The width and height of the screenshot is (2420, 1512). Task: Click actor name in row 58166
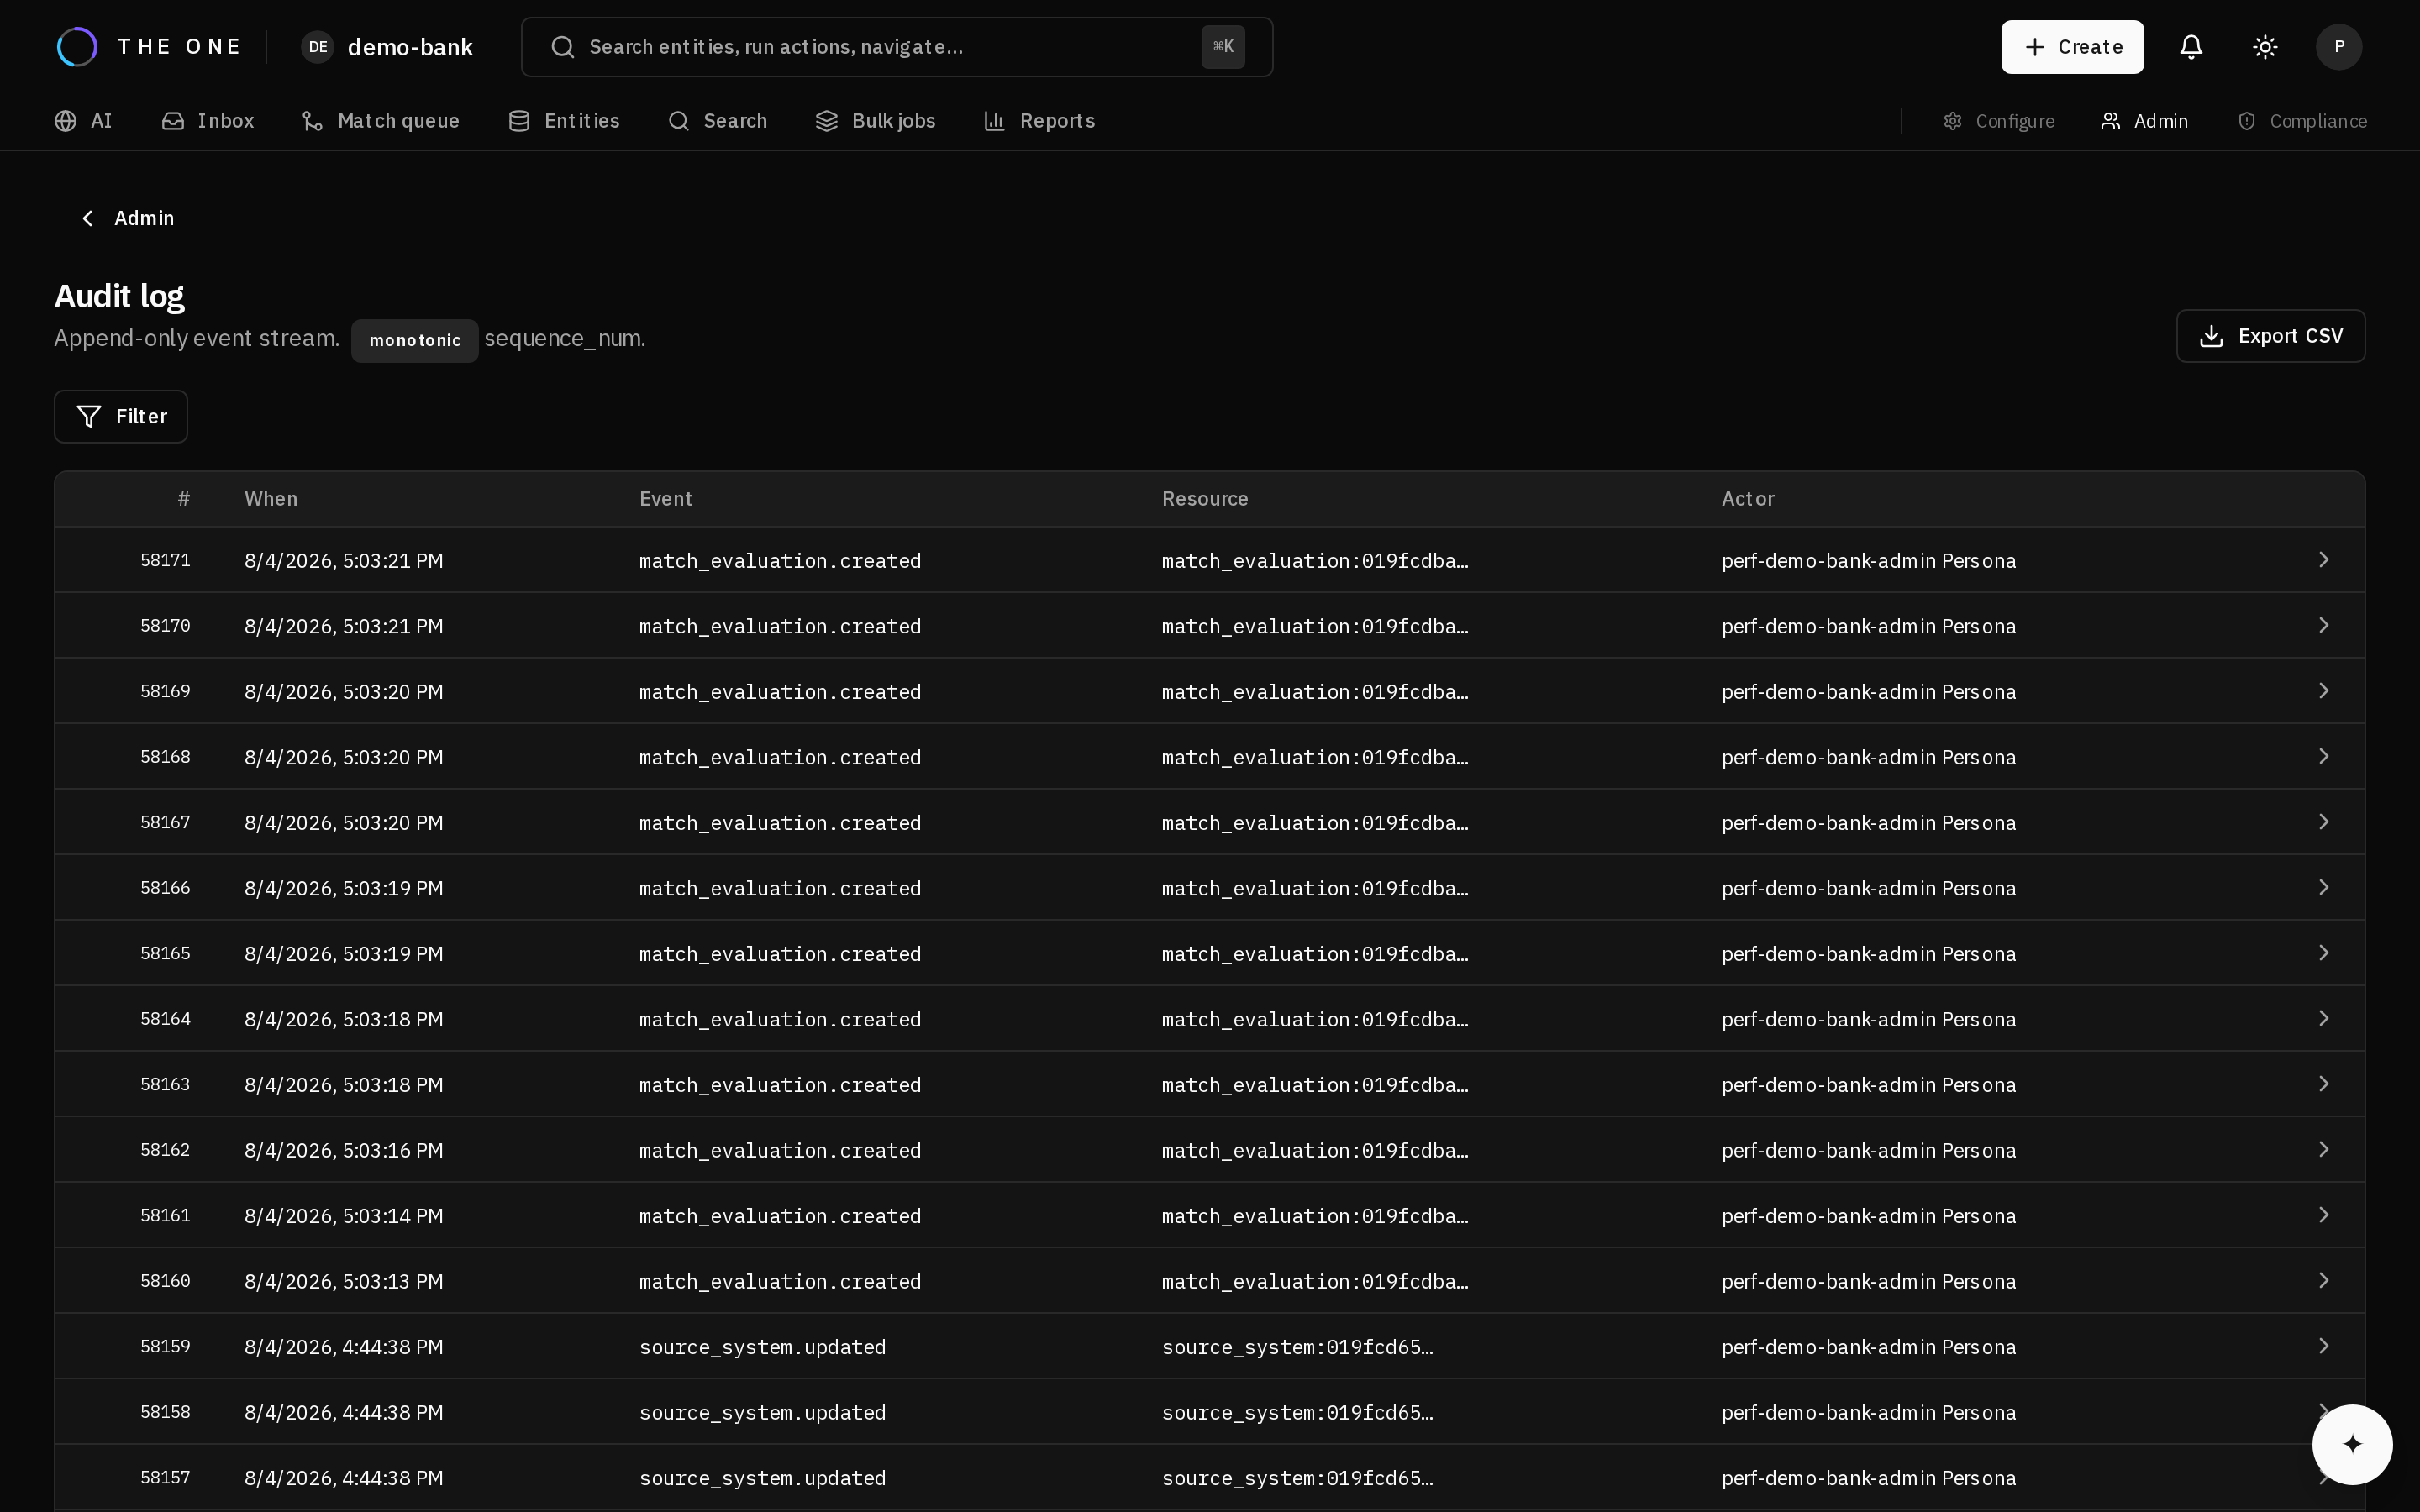[x=1869, y=889]
